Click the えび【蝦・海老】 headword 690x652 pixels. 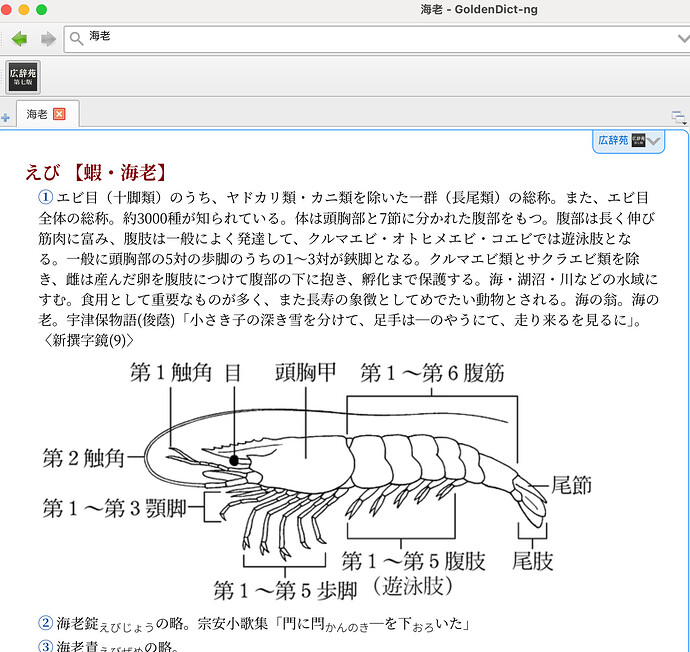pos(96,172)
